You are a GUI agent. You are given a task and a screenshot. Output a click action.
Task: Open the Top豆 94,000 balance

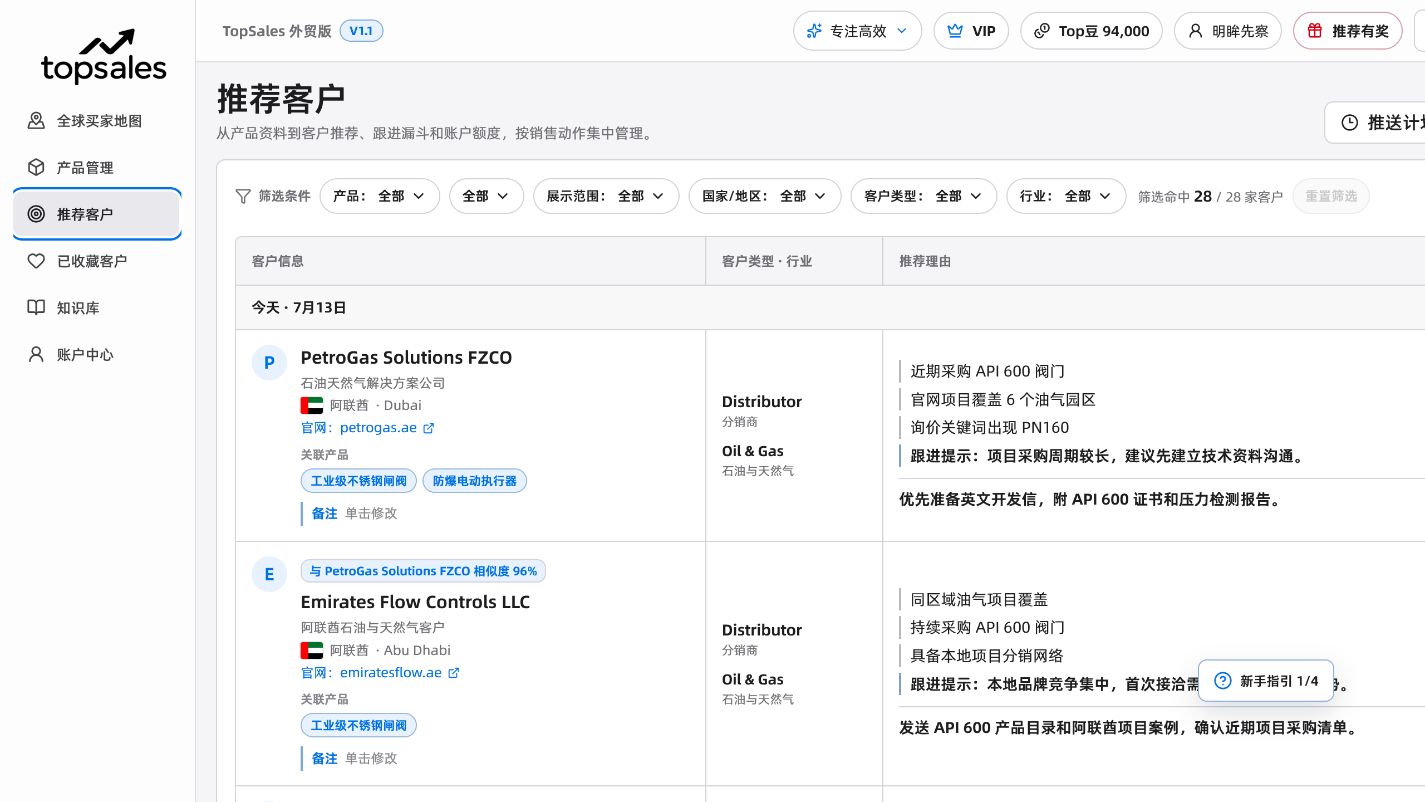click(x=1091, y=31)
